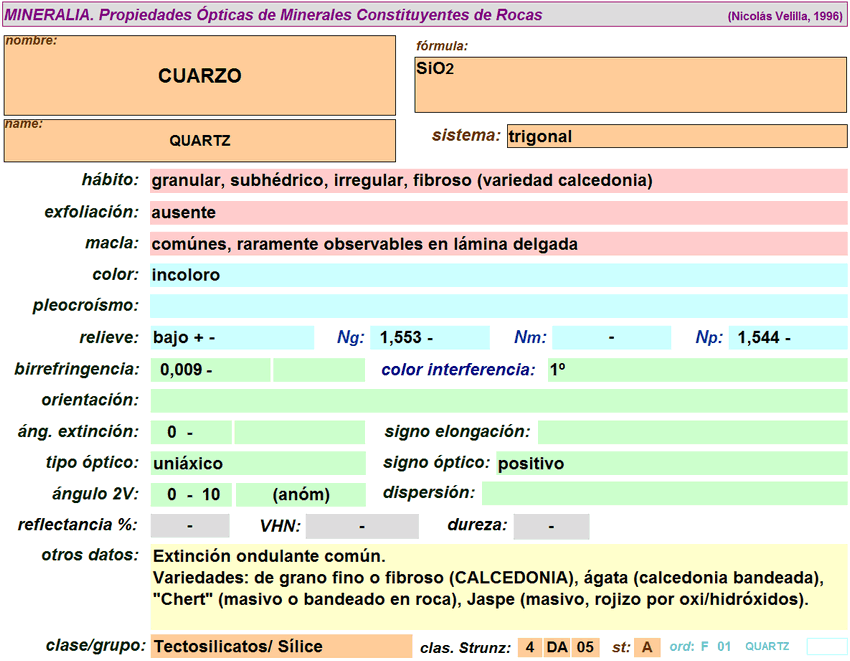Click the otros datos notes text area
The height and width of the screenshot is (661, 850).
[498, 586]
